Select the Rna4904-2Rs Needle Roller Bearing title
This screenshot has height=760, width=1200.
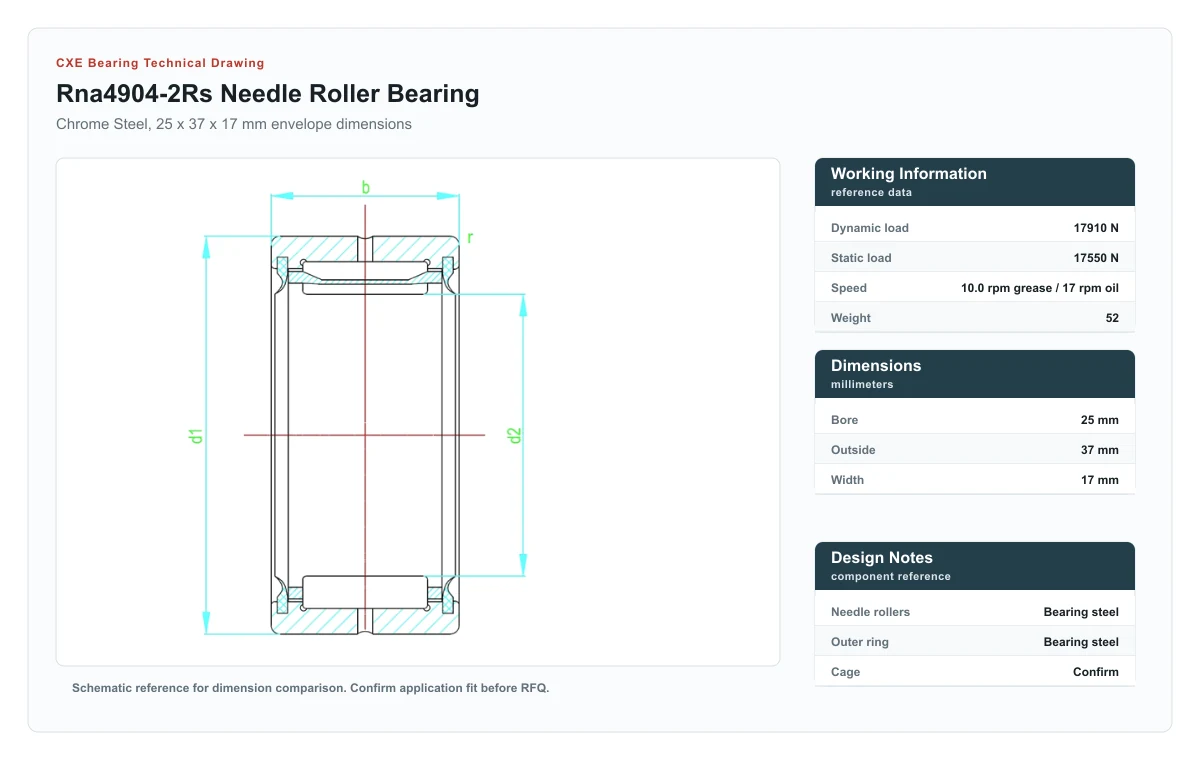[x=268, y=94]
